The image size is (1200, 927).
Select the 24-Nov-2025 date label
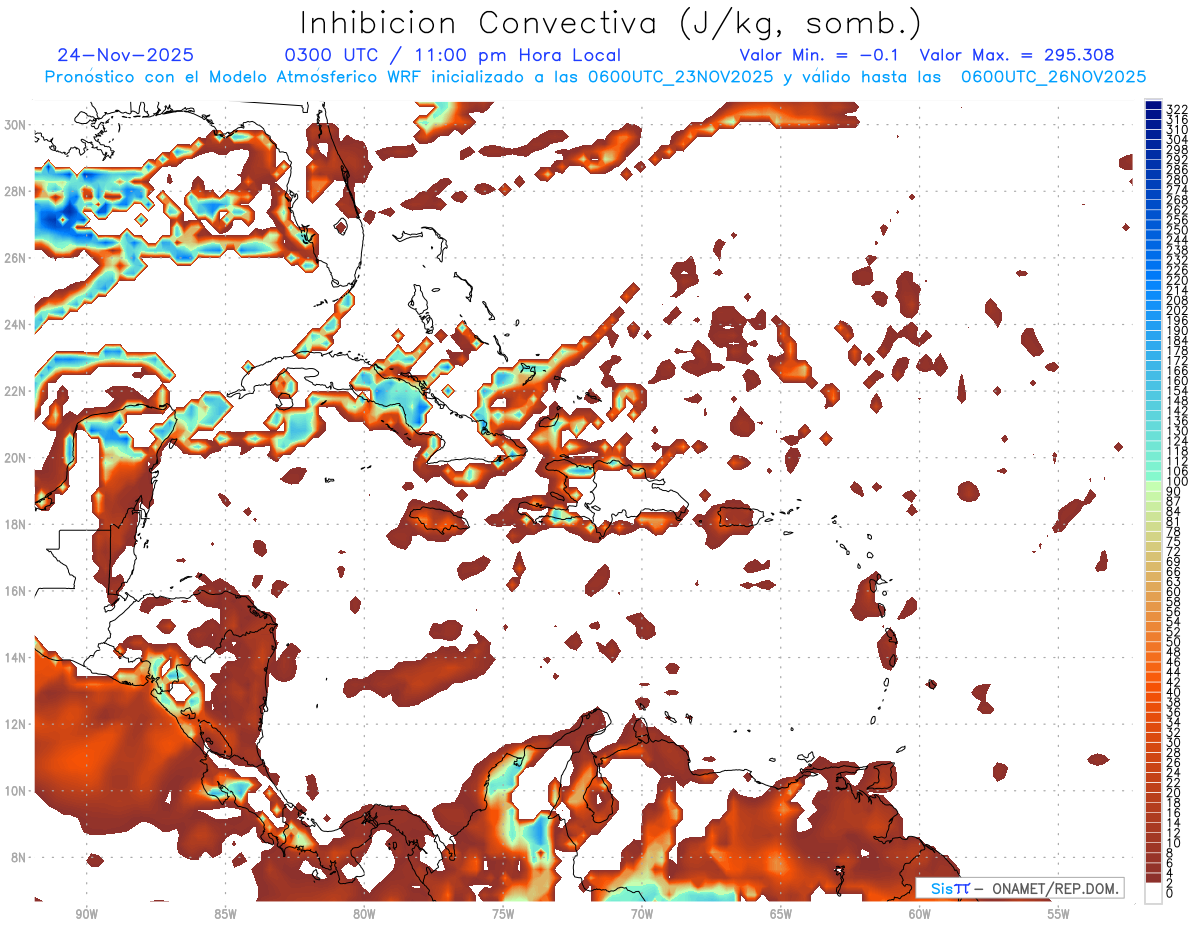(x=126, y=55)
